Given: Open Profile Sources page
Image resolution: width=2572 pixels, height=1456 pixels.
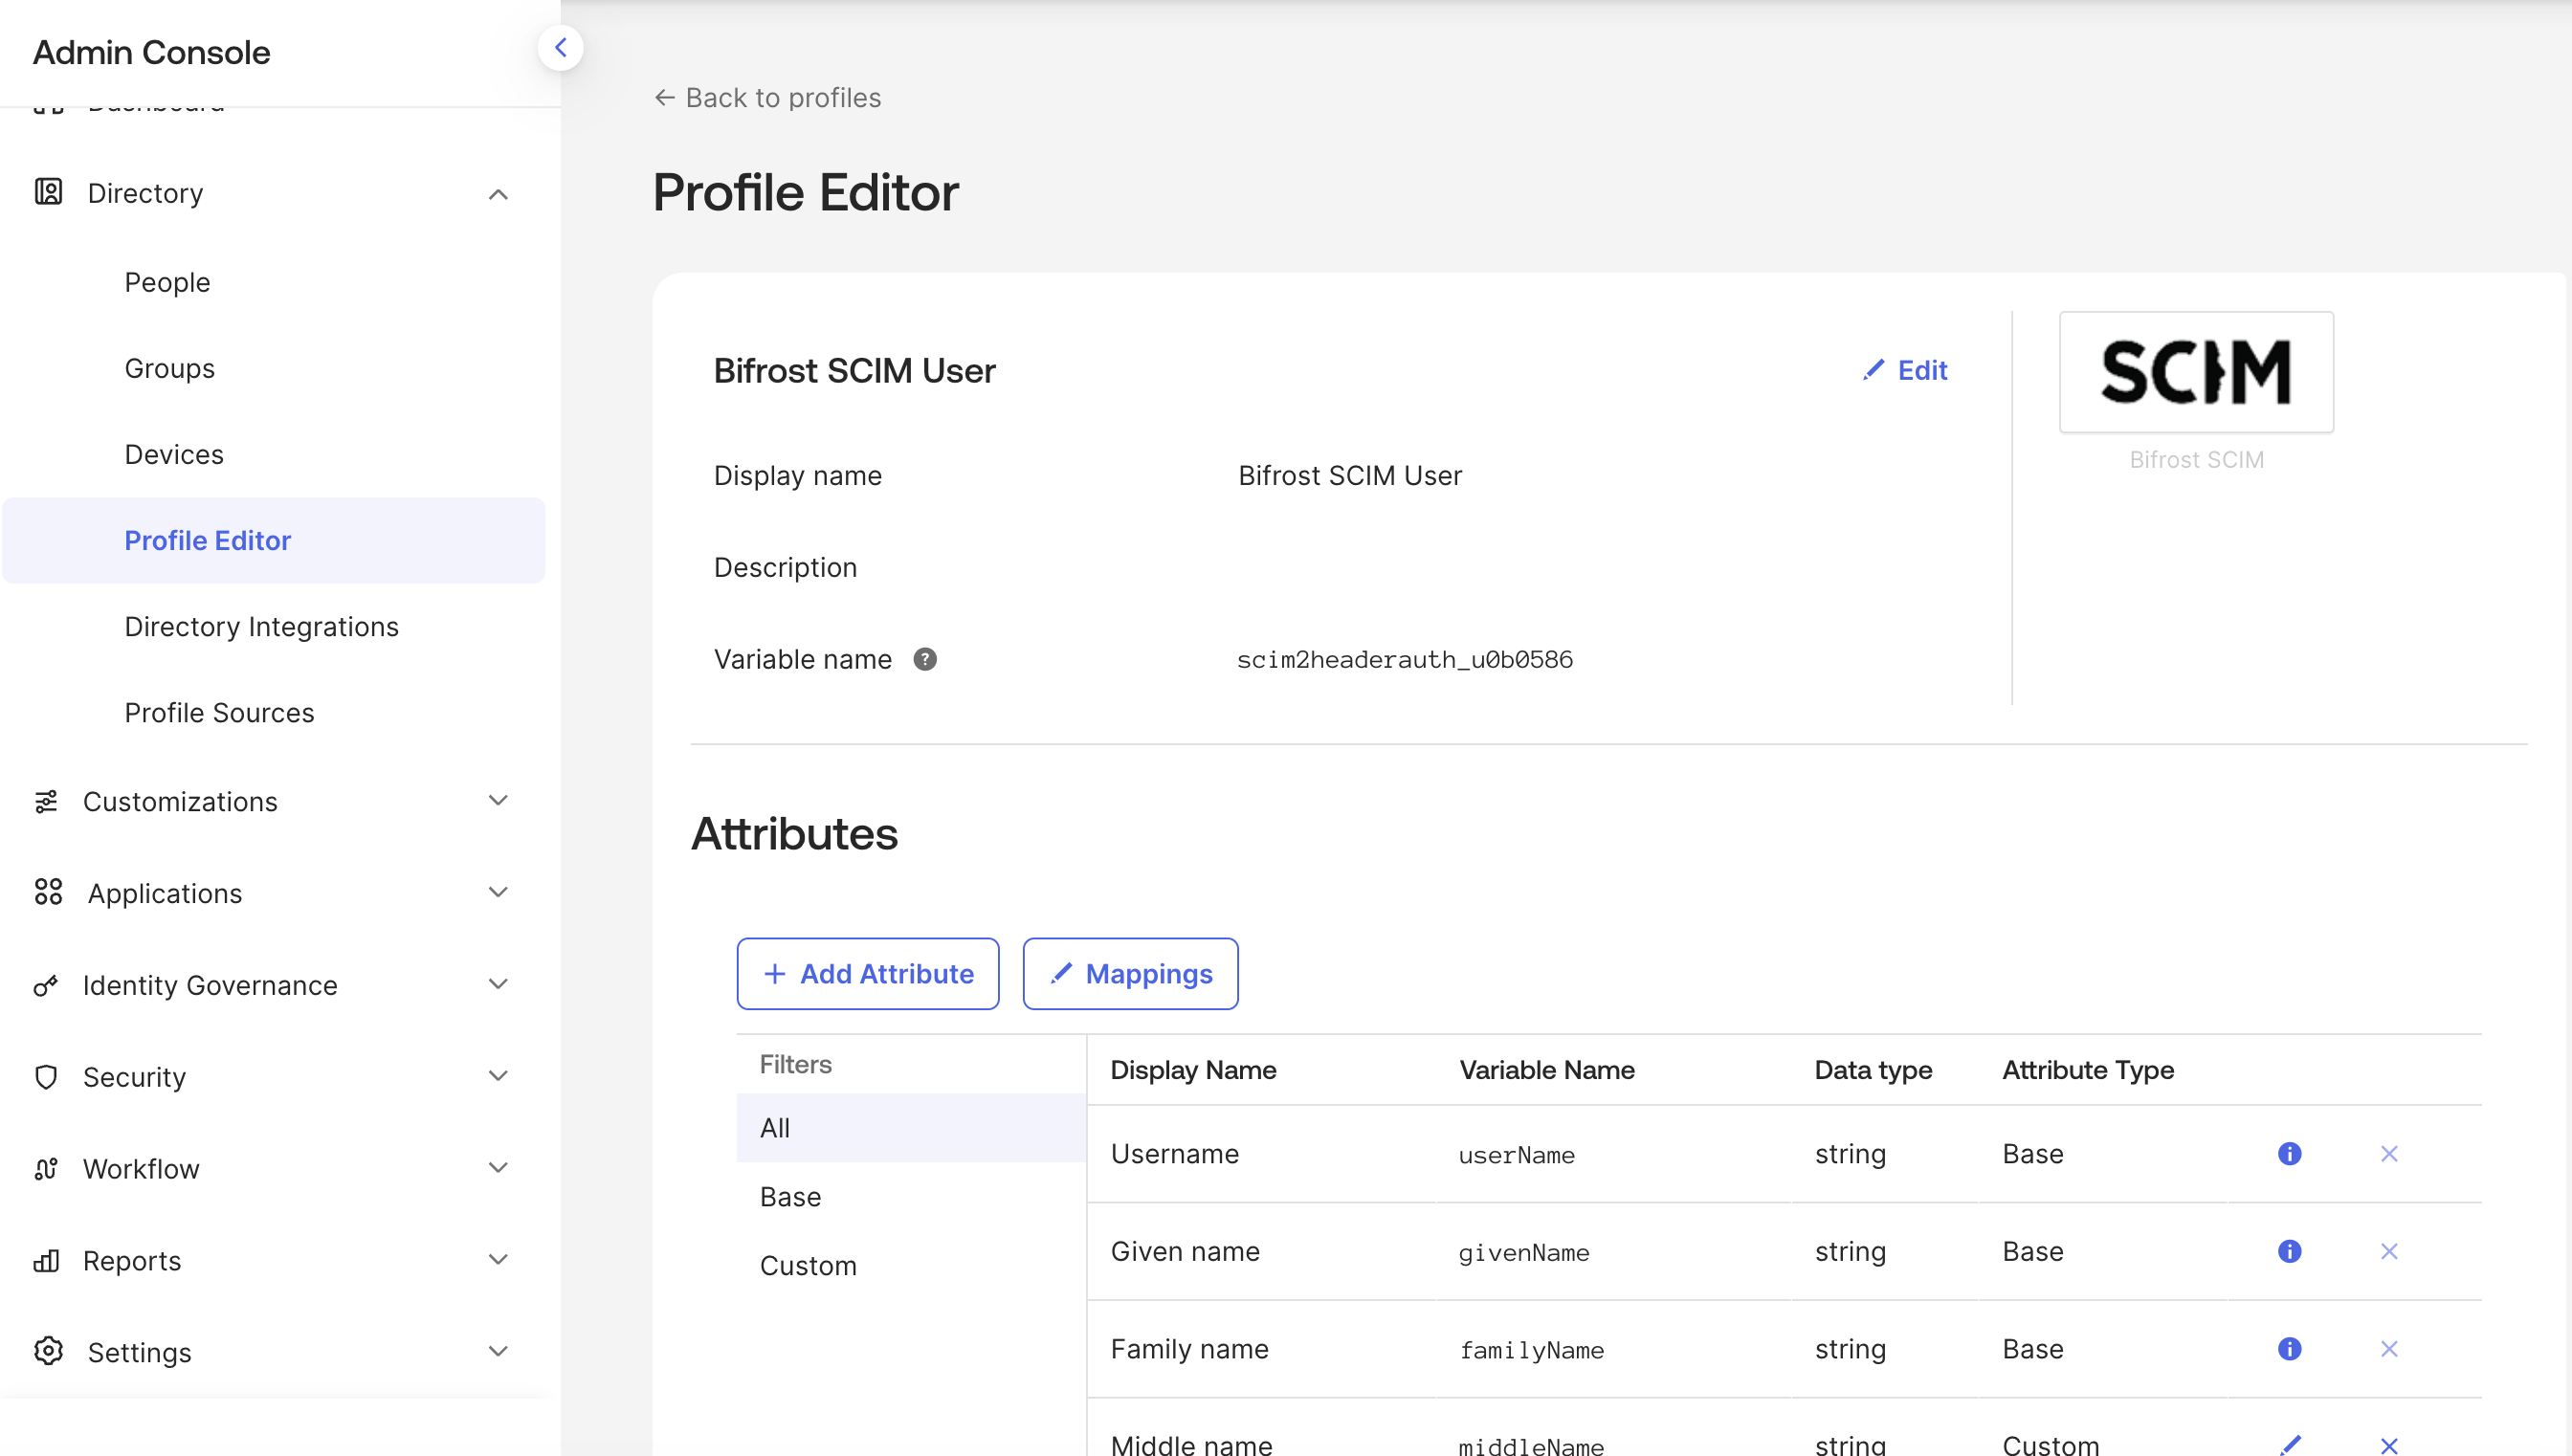Looking at the screenshot, I should (219, 712).
